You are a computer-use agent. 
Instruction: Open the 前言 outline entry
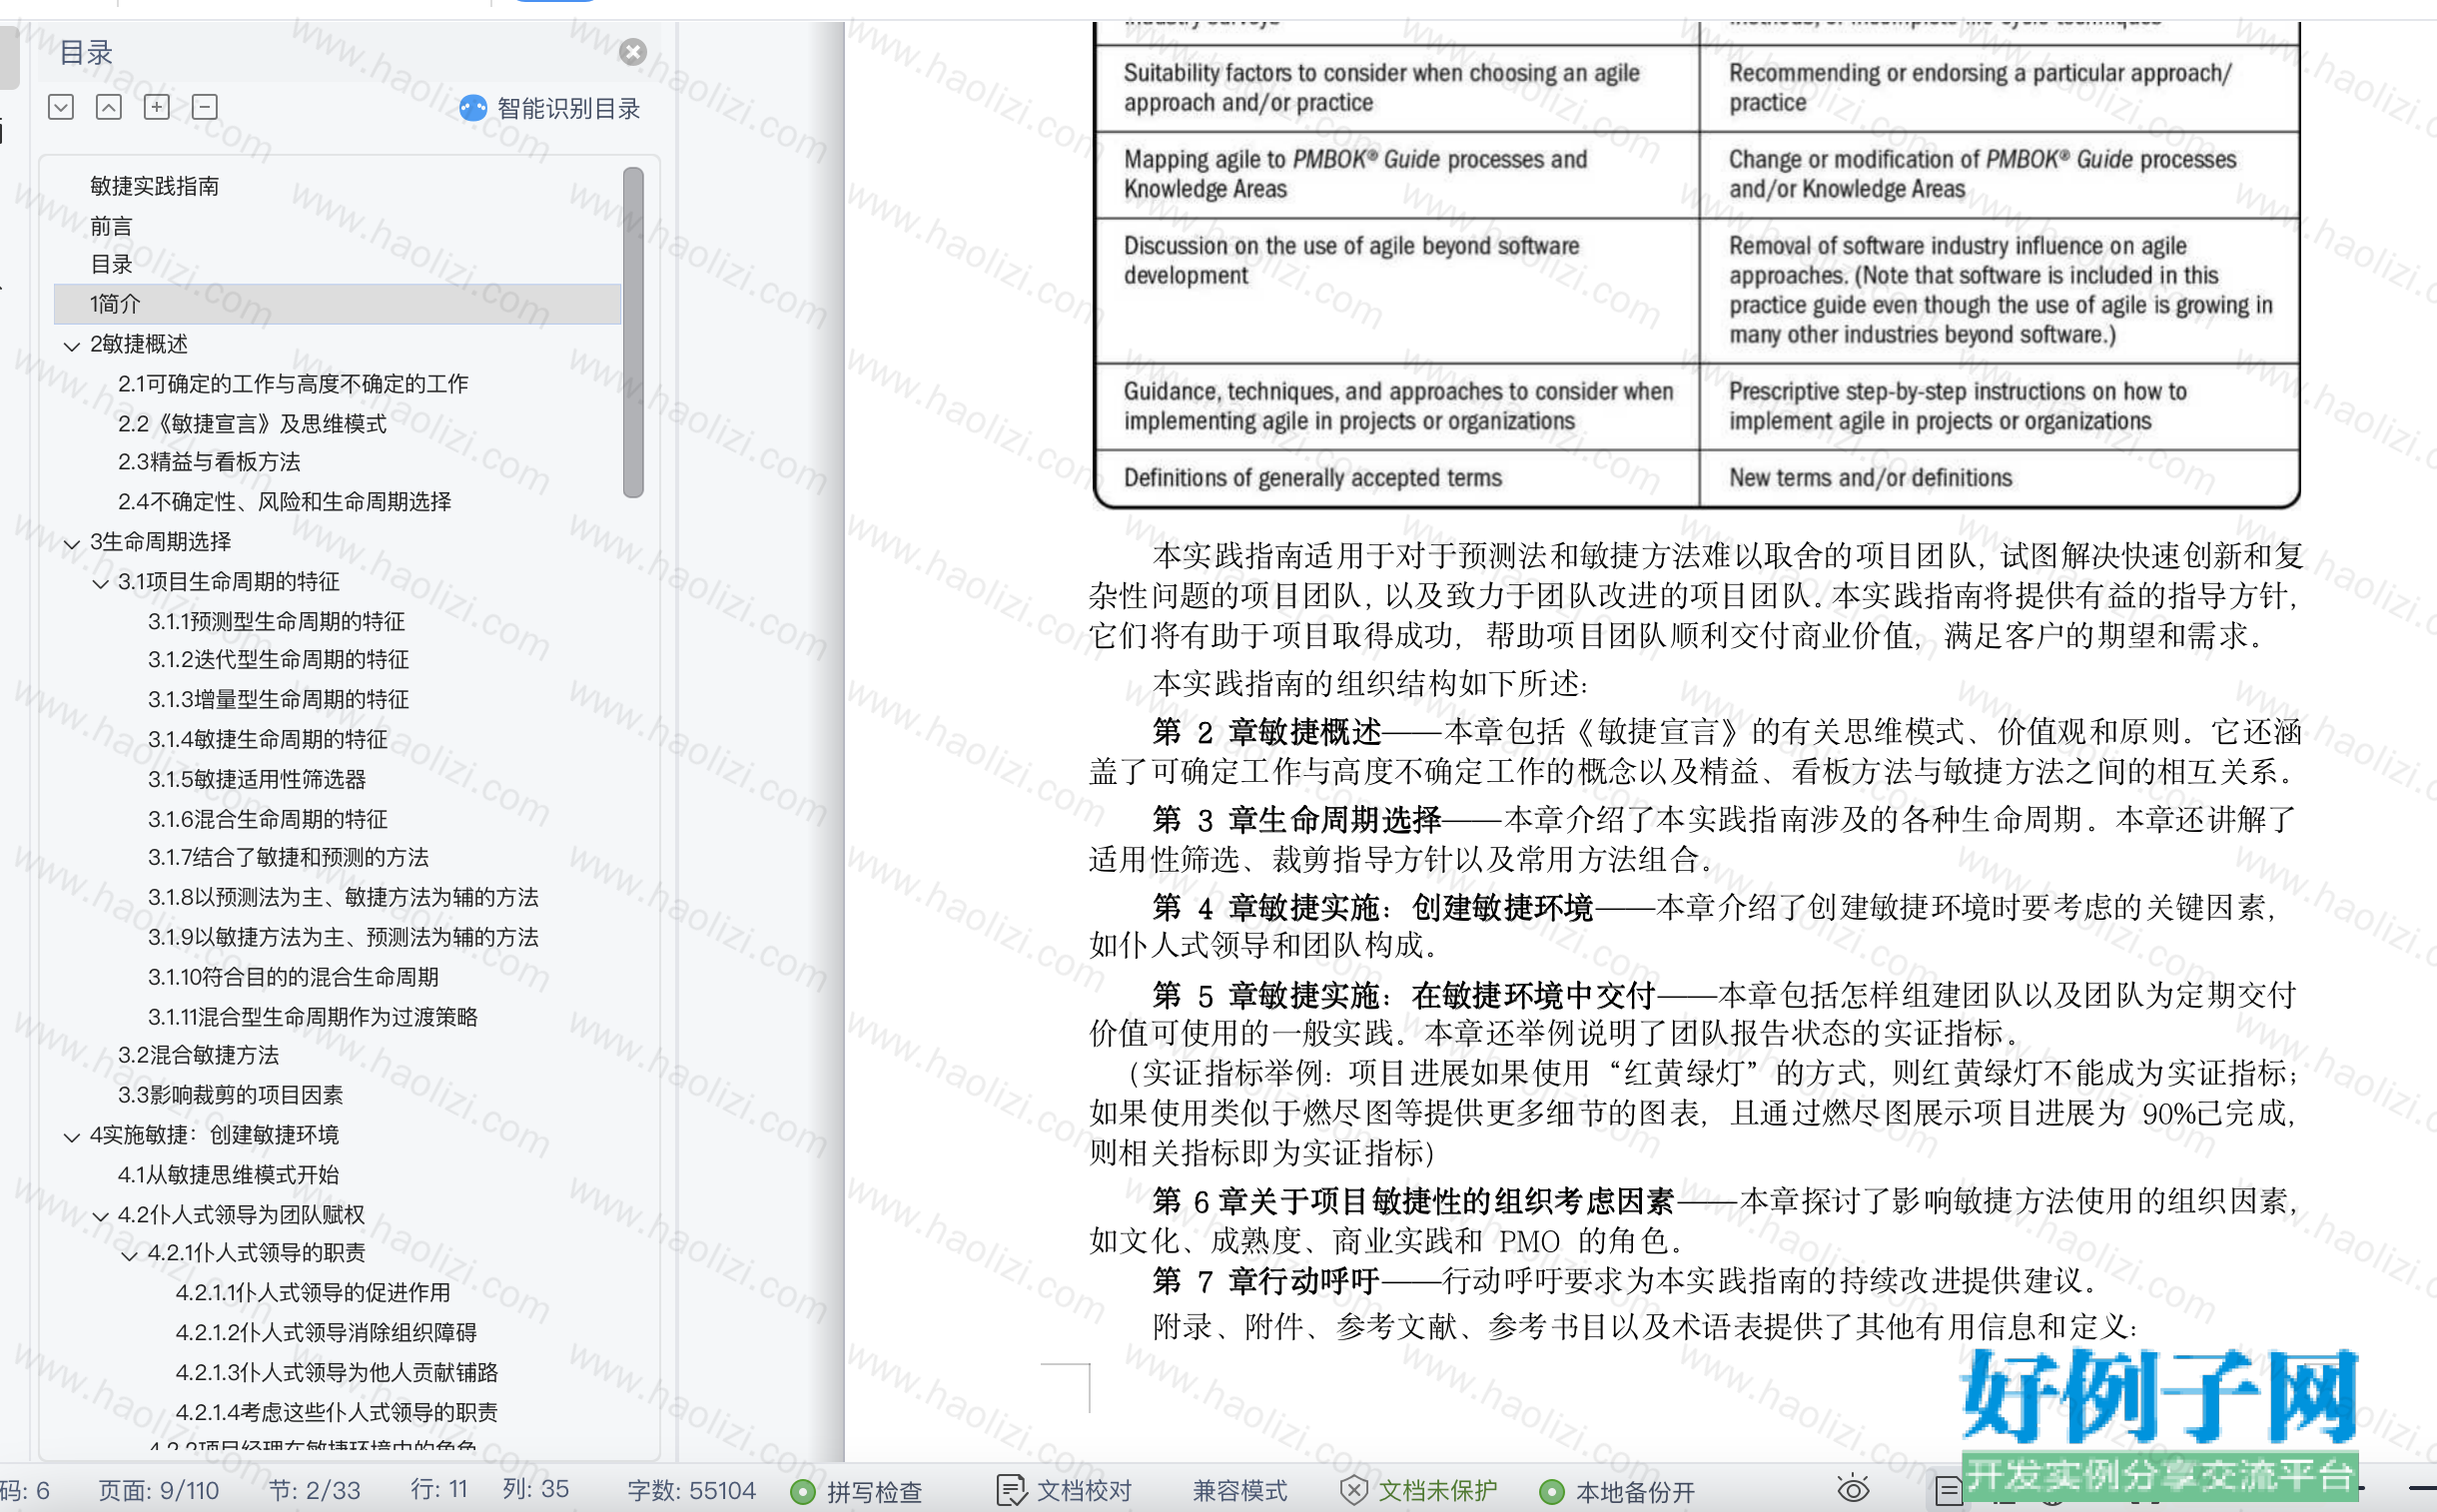pos(111,226)
